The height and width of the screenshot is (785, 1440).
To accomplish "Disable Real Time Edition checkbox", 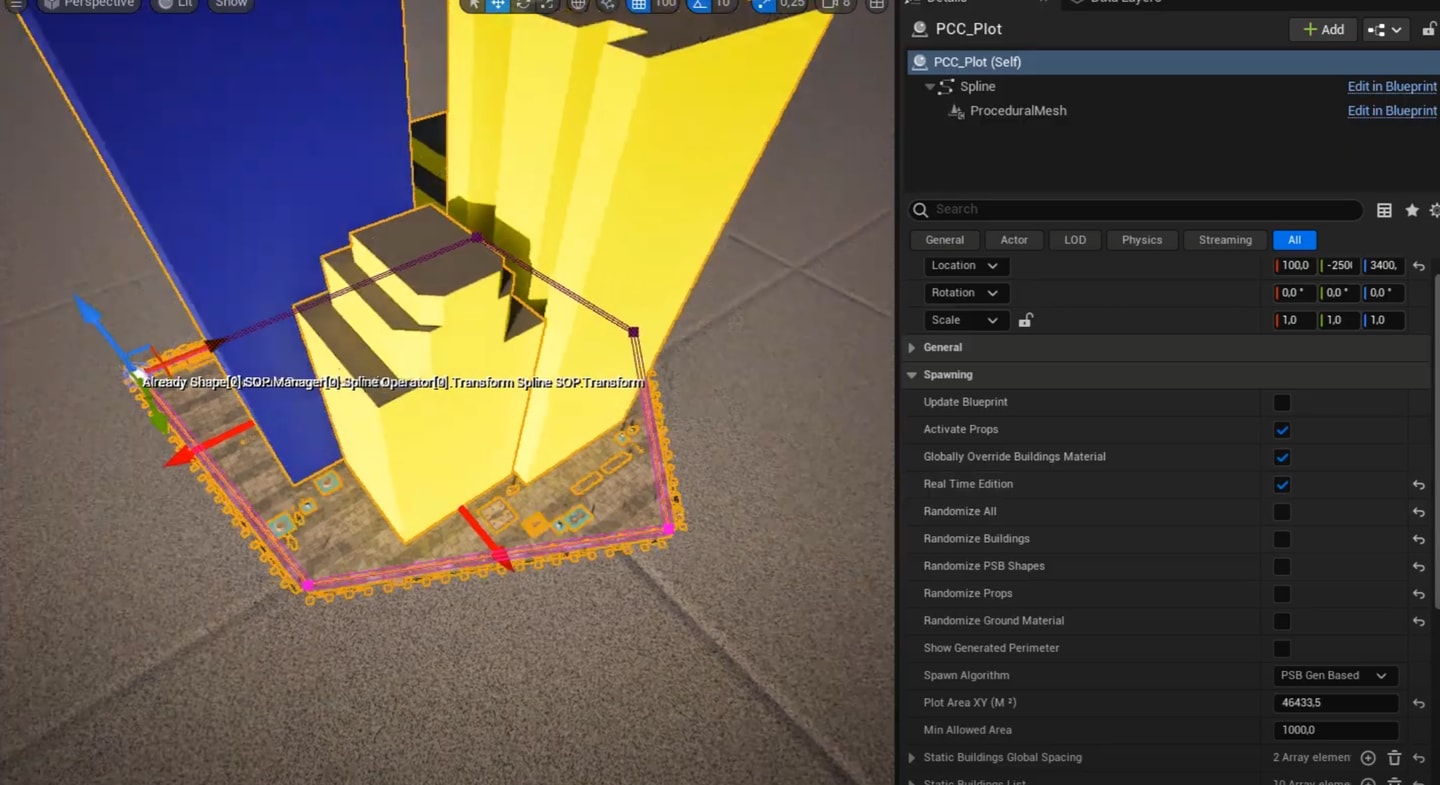I will 1282,485.
